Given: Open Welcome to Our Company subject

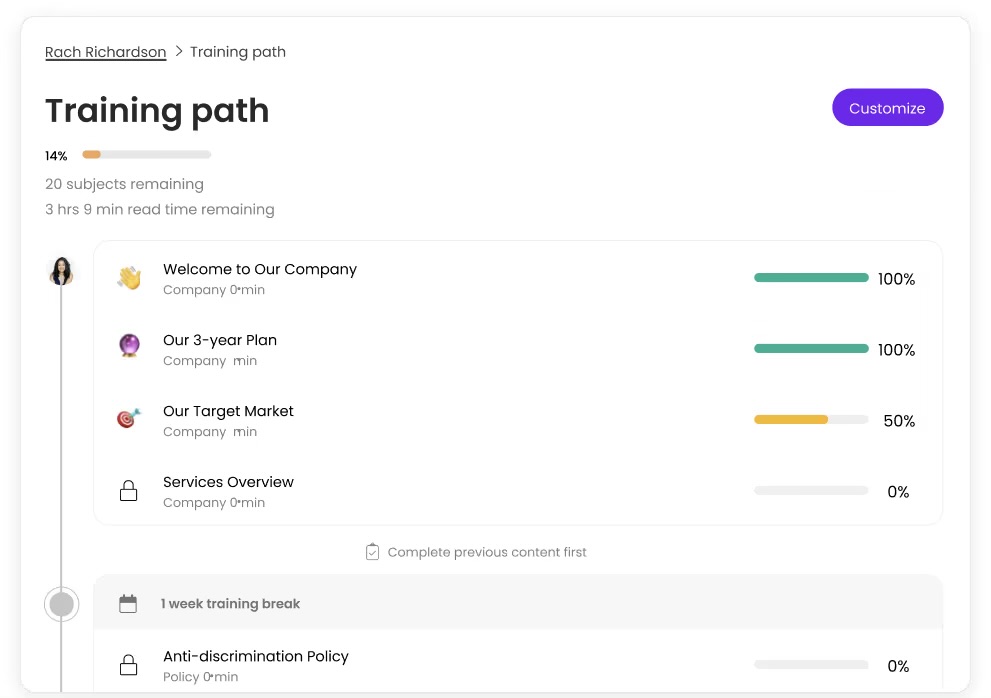Looking at the screenshot, I should (x=260, y=269).
